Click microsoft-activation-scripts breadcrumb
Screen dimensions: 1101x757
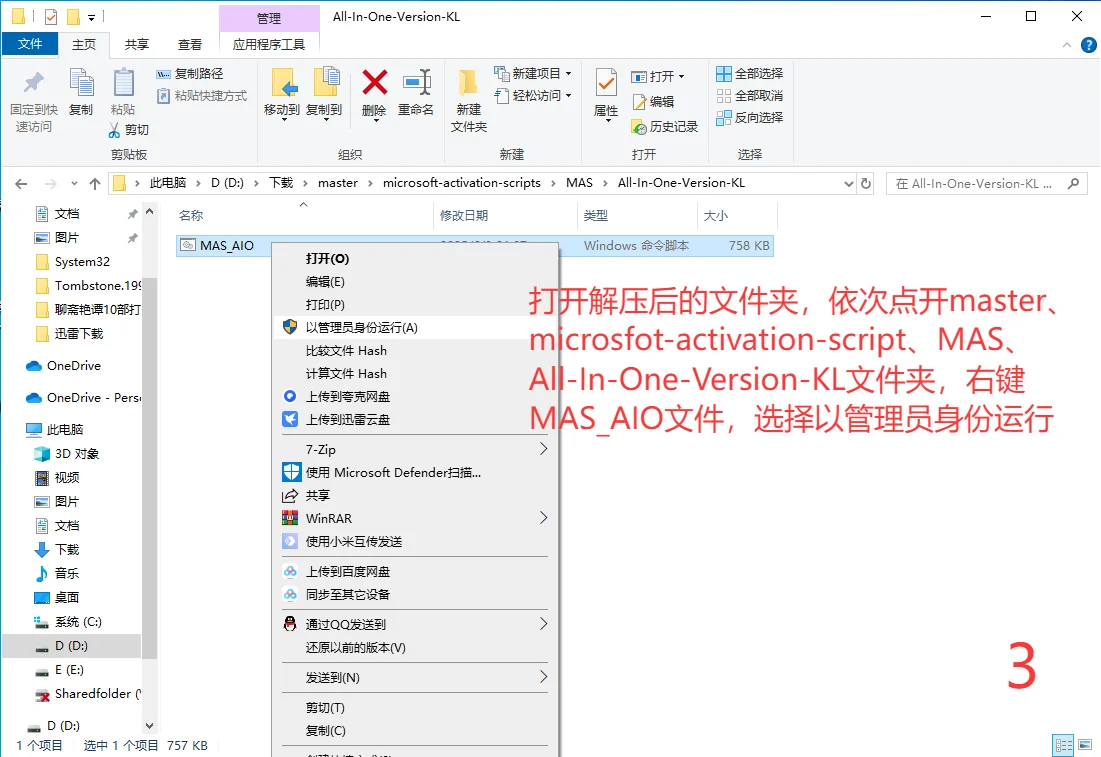click(x=461, y=183)
